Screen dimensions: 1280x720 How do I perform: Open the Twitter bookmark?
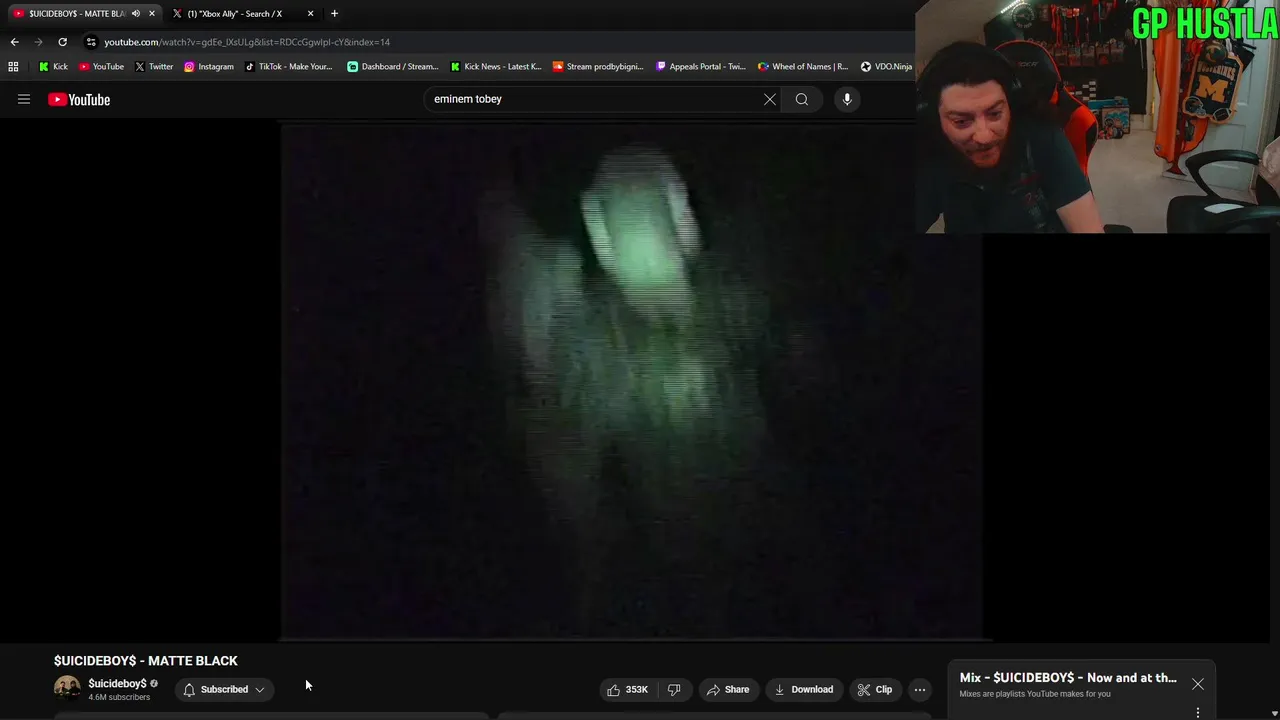[154, 67]
